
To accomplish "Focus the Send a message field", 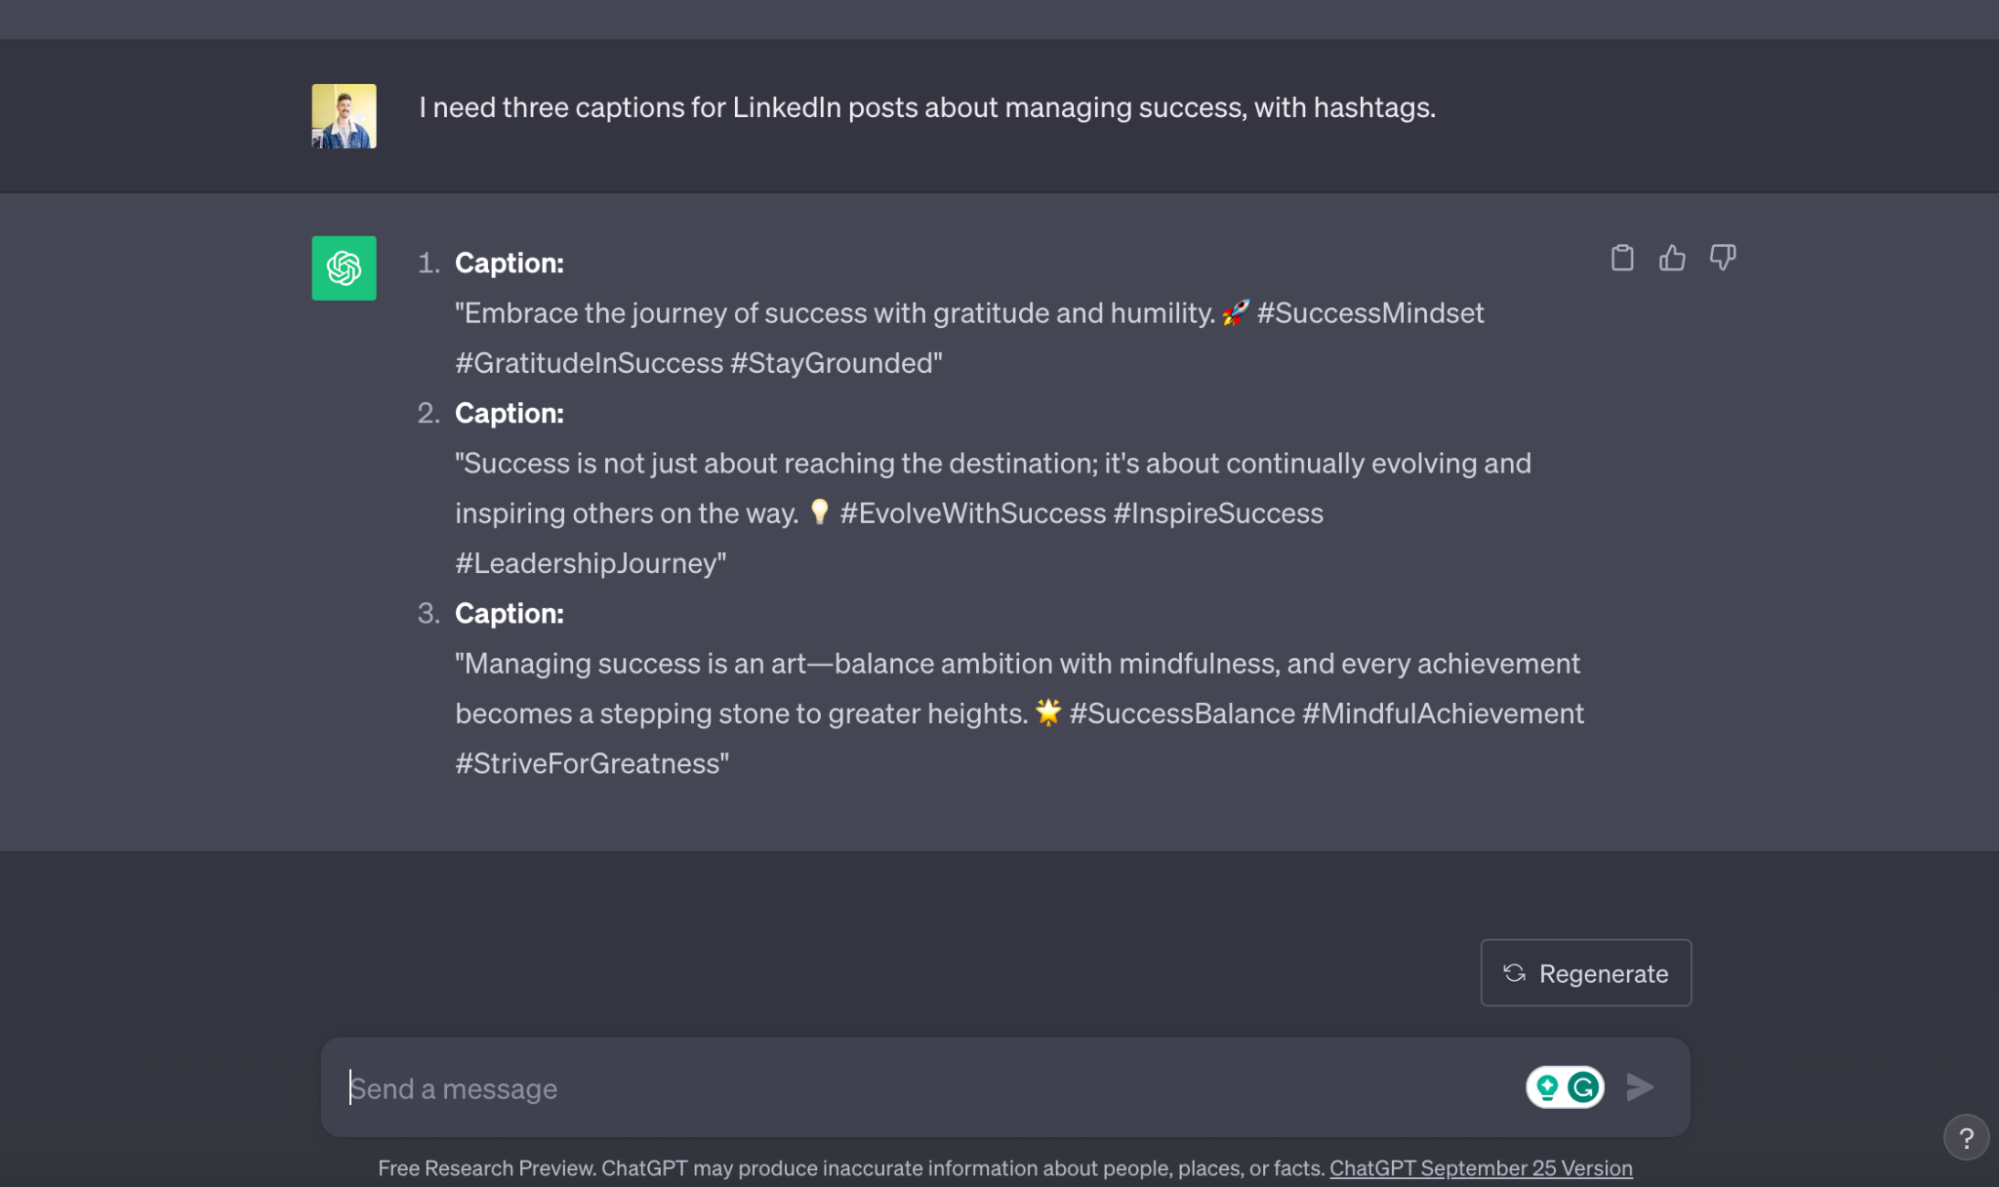I will click(x=930, y=1088).
